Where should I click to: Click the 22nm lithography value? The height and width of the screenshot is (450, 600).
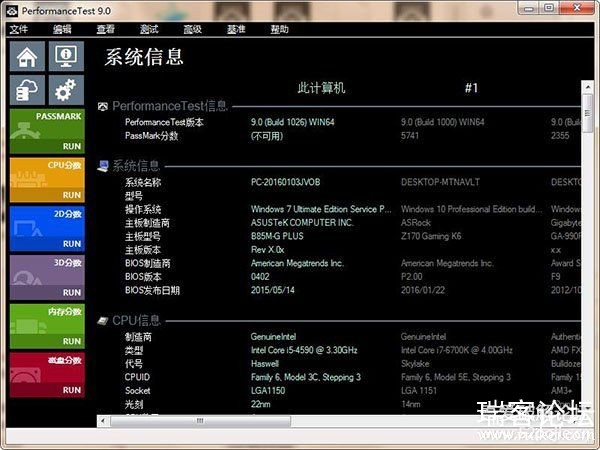click(261, 404)
